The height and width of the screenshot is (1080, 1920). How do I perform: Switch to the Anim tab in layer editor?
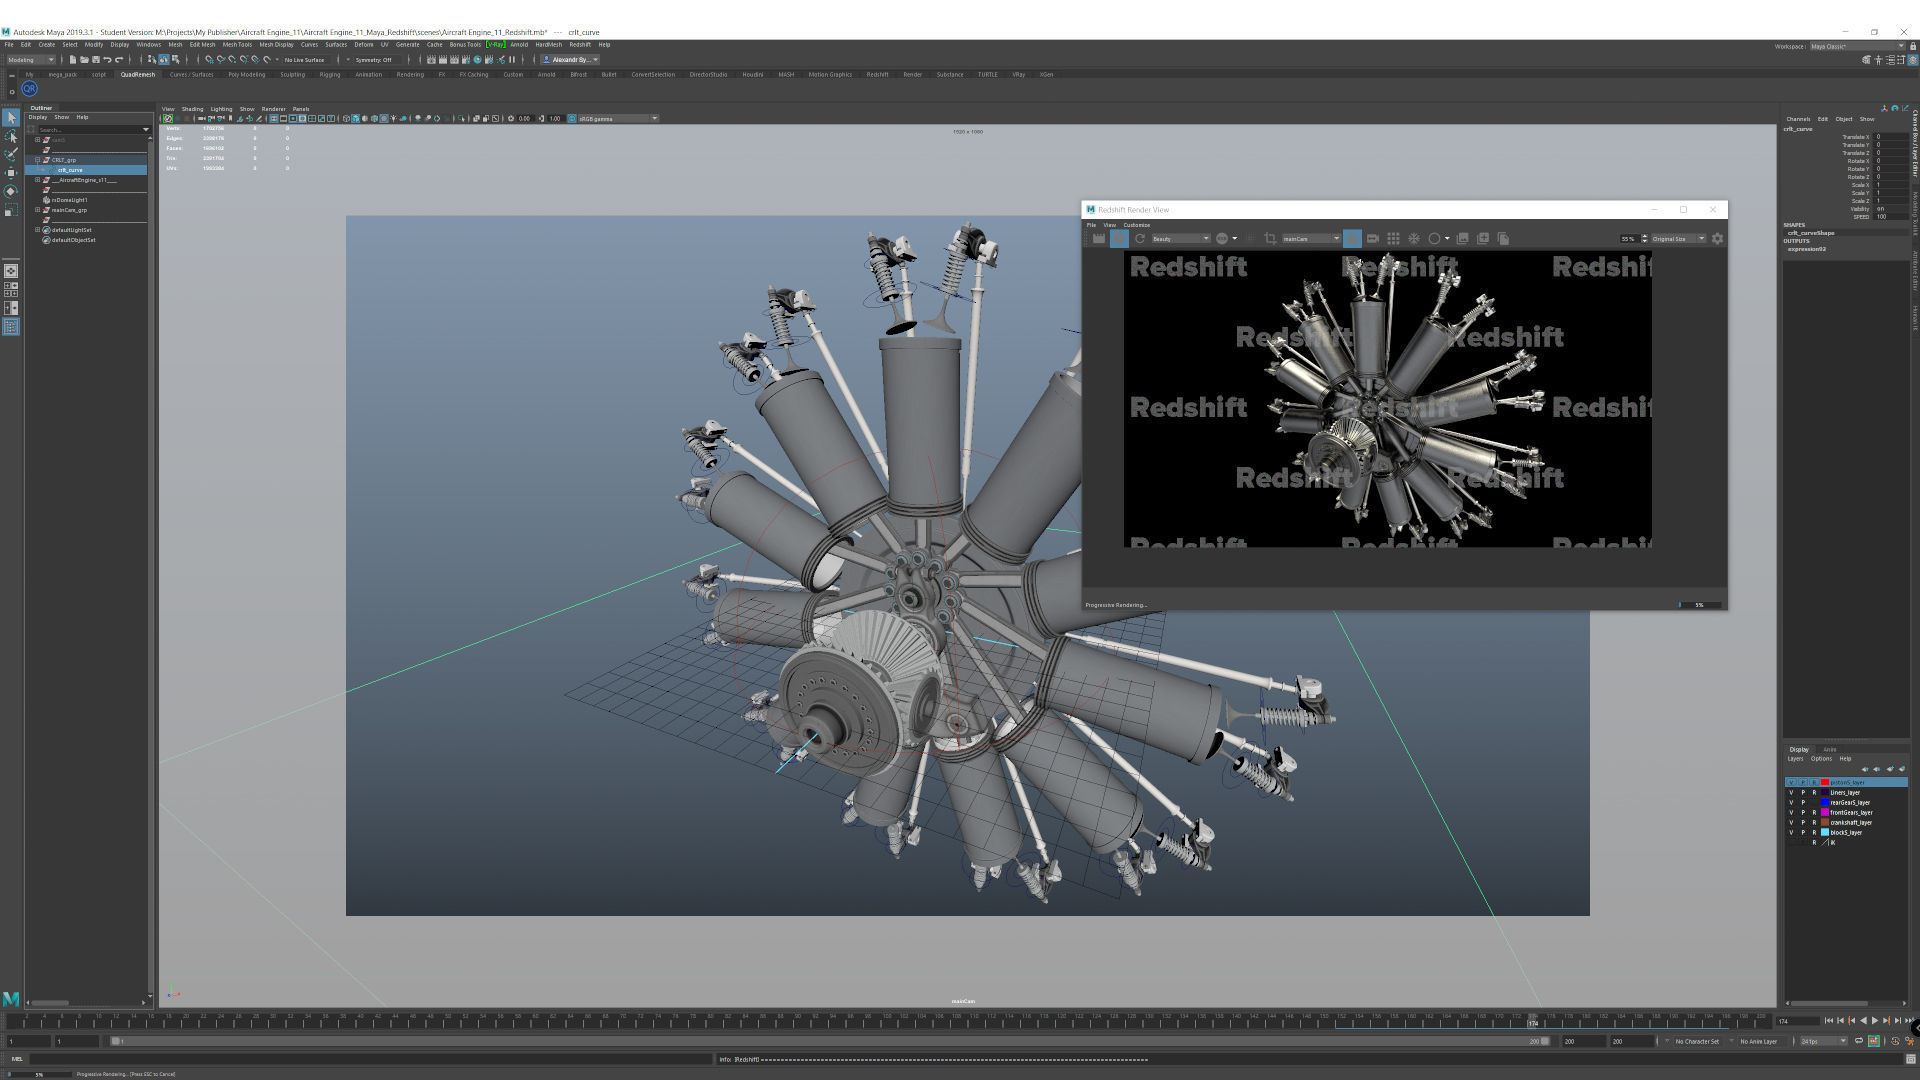pyautogui.click(x=1830, y=749)
